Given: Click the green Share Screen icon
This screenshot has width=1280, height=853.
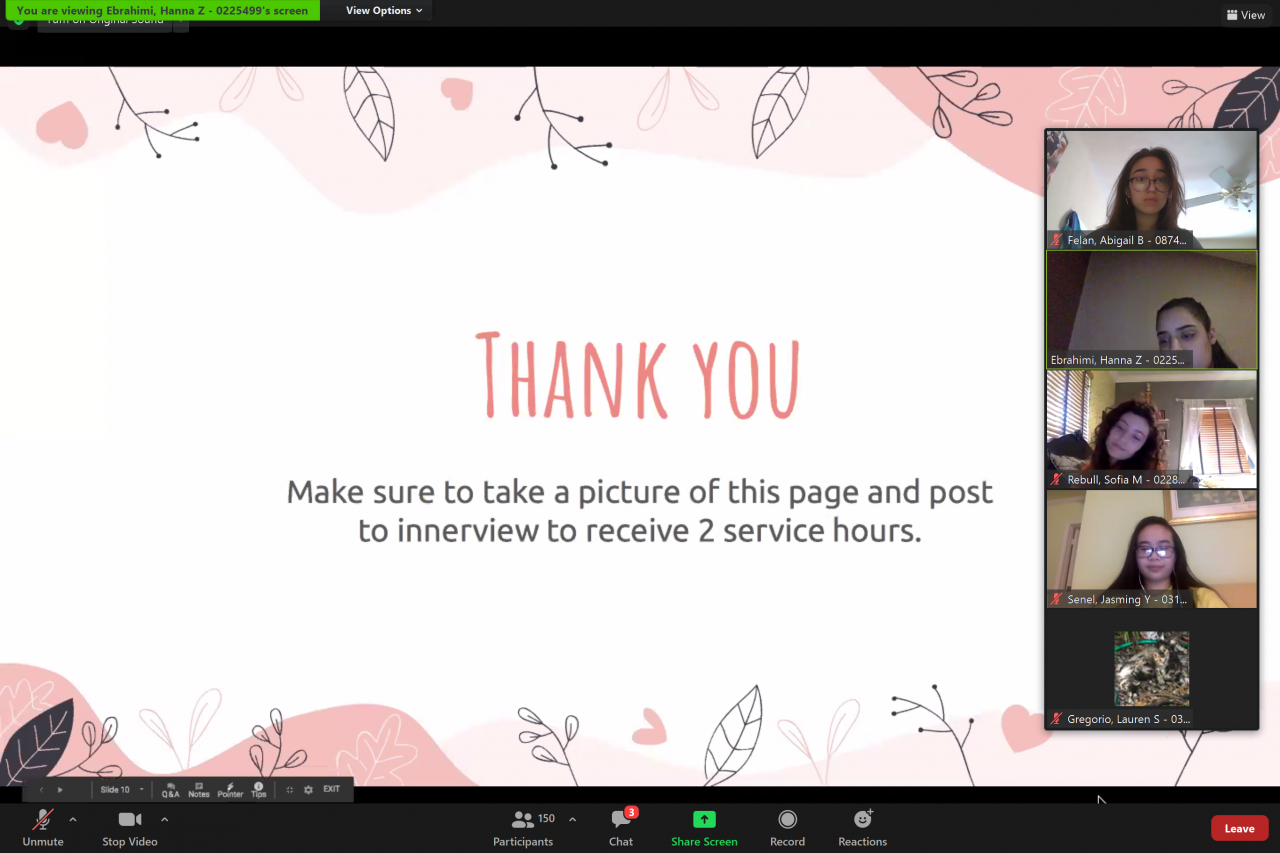Looking at the screenshot, I should coord(704,819).
